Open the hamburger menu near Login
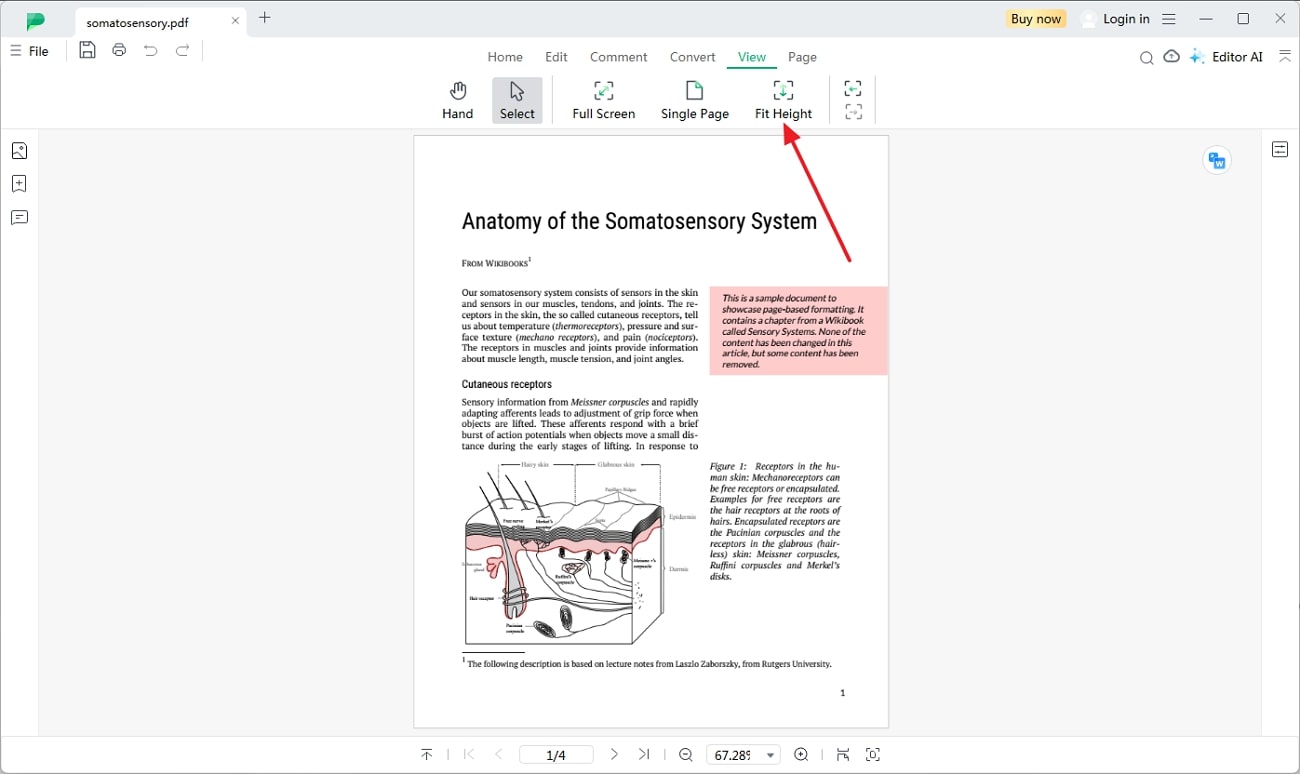1300x774 pixels. click(x=1169, y=19)
